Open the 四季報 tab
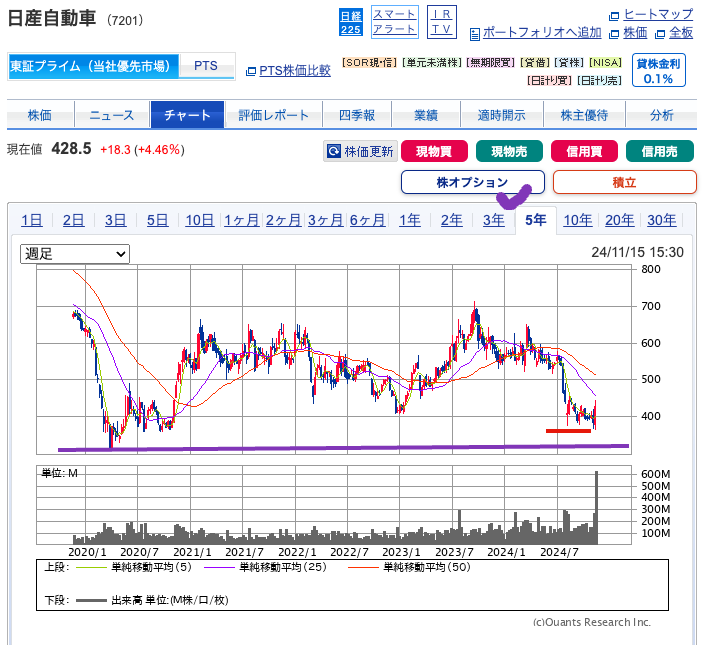Viewport: 705px width, 645px height. tap(357, 115)
